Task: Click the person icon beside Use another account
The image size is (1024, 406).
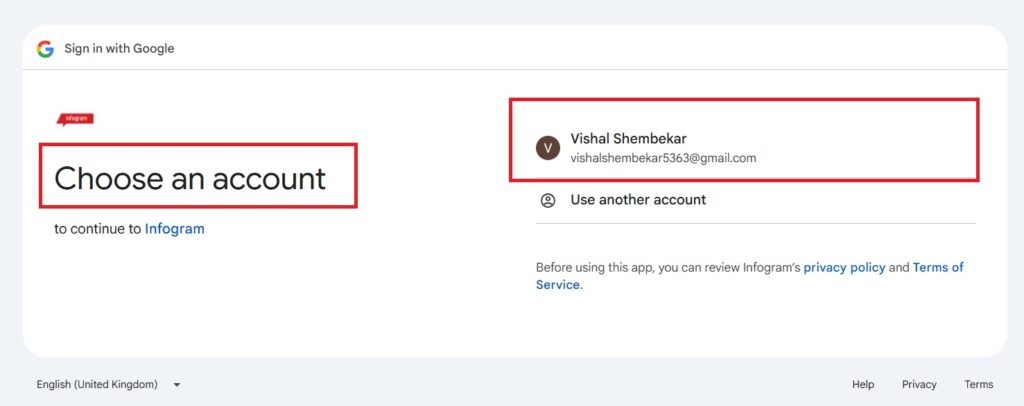Action: (x=548, y=200)
